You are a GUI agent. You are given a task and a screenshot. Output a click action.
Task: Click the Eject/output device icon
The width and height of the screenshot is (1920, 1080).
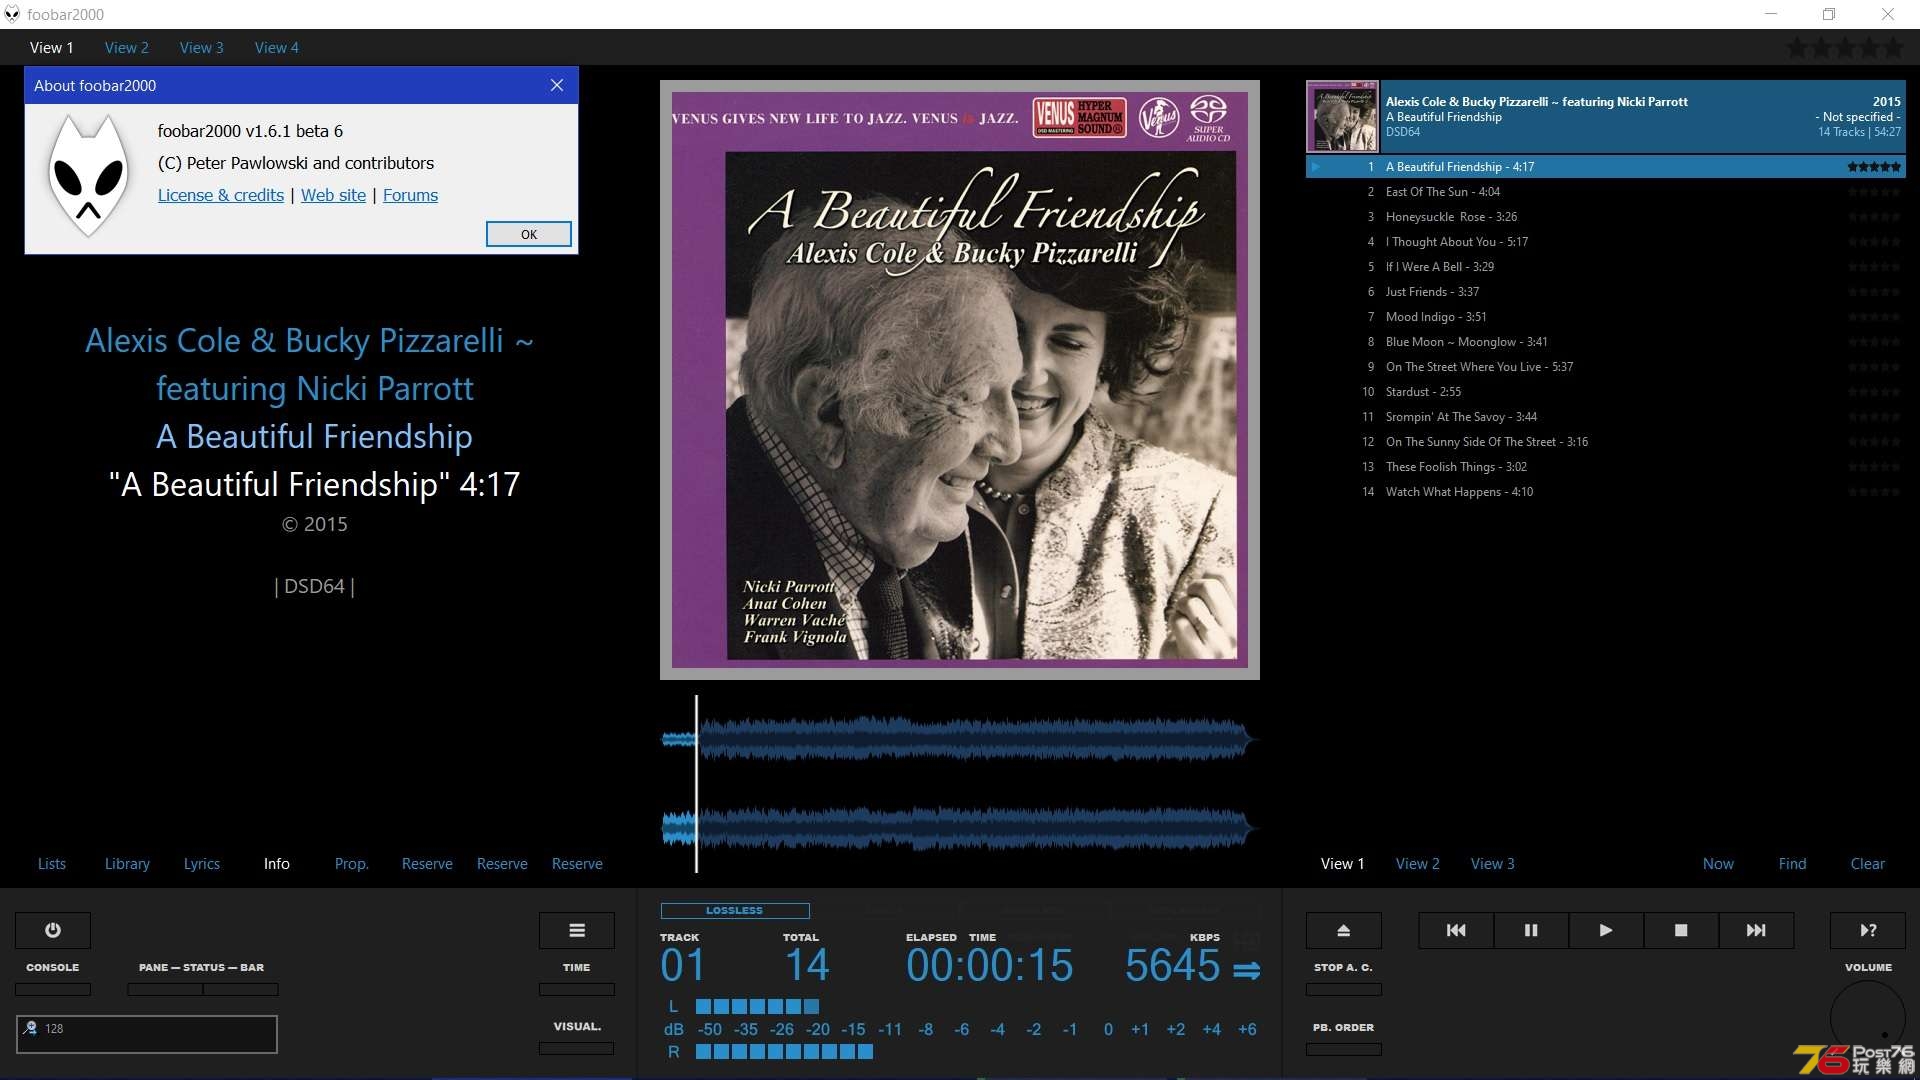1344,928
